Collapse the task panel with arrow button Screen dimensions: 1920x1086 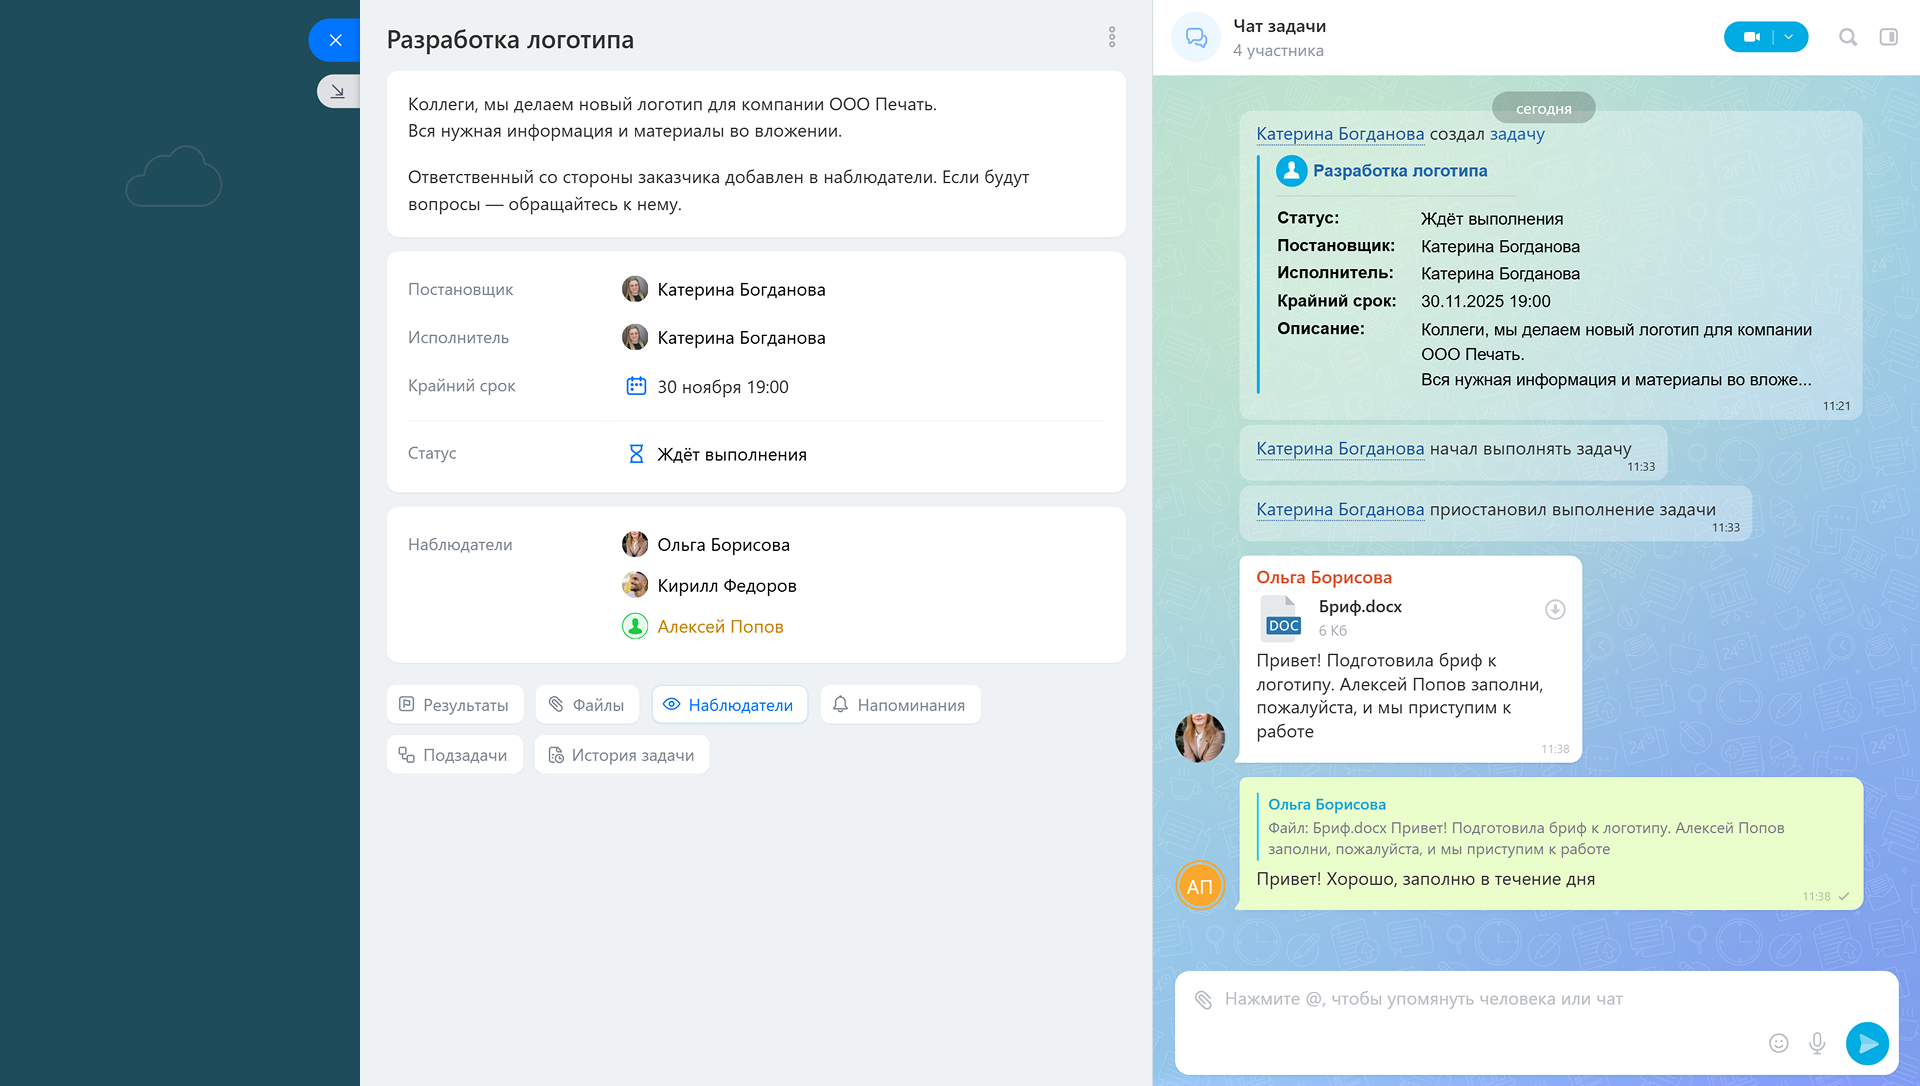[x=338, y=91]
